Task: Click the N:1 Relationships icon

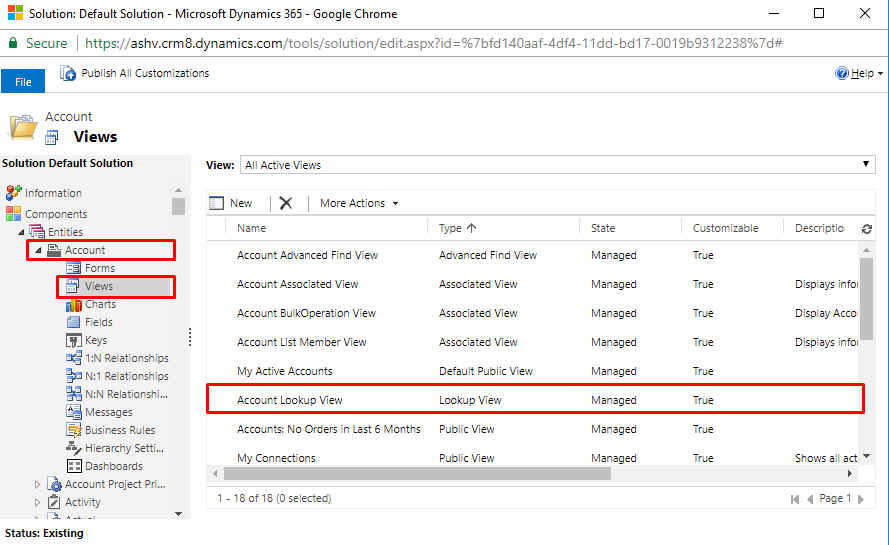Action: click(74, 376)
